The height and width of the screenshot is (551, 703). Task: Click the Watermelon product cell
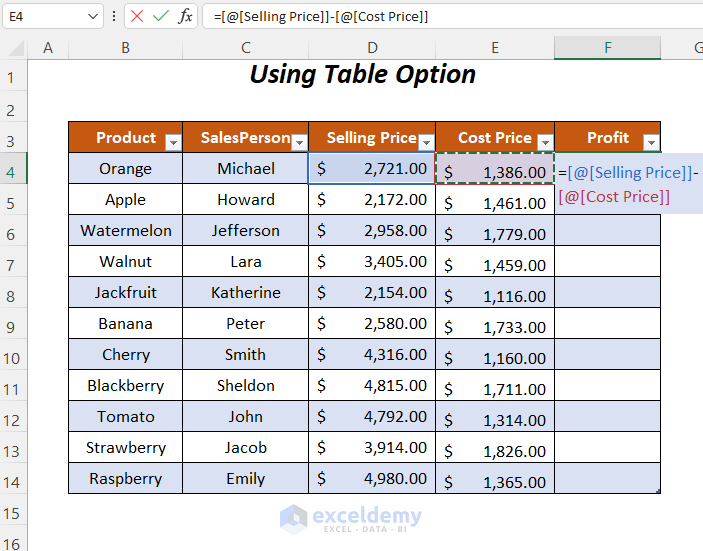tap(126, 231)
